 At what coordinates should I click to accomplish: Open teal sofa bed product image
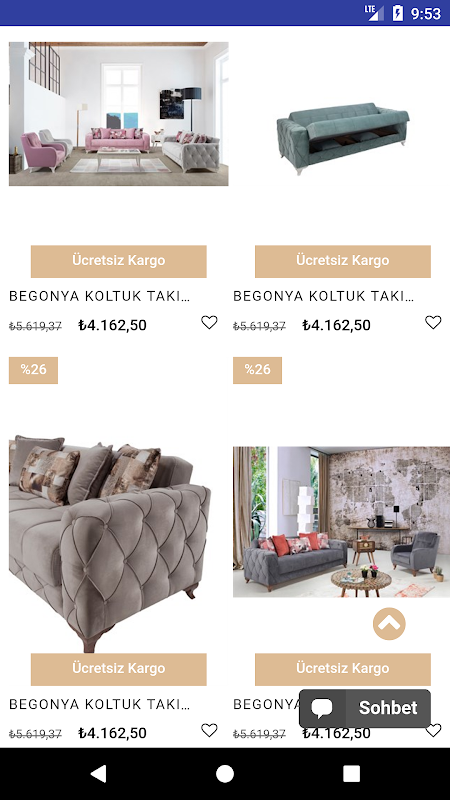click(342, 138)
